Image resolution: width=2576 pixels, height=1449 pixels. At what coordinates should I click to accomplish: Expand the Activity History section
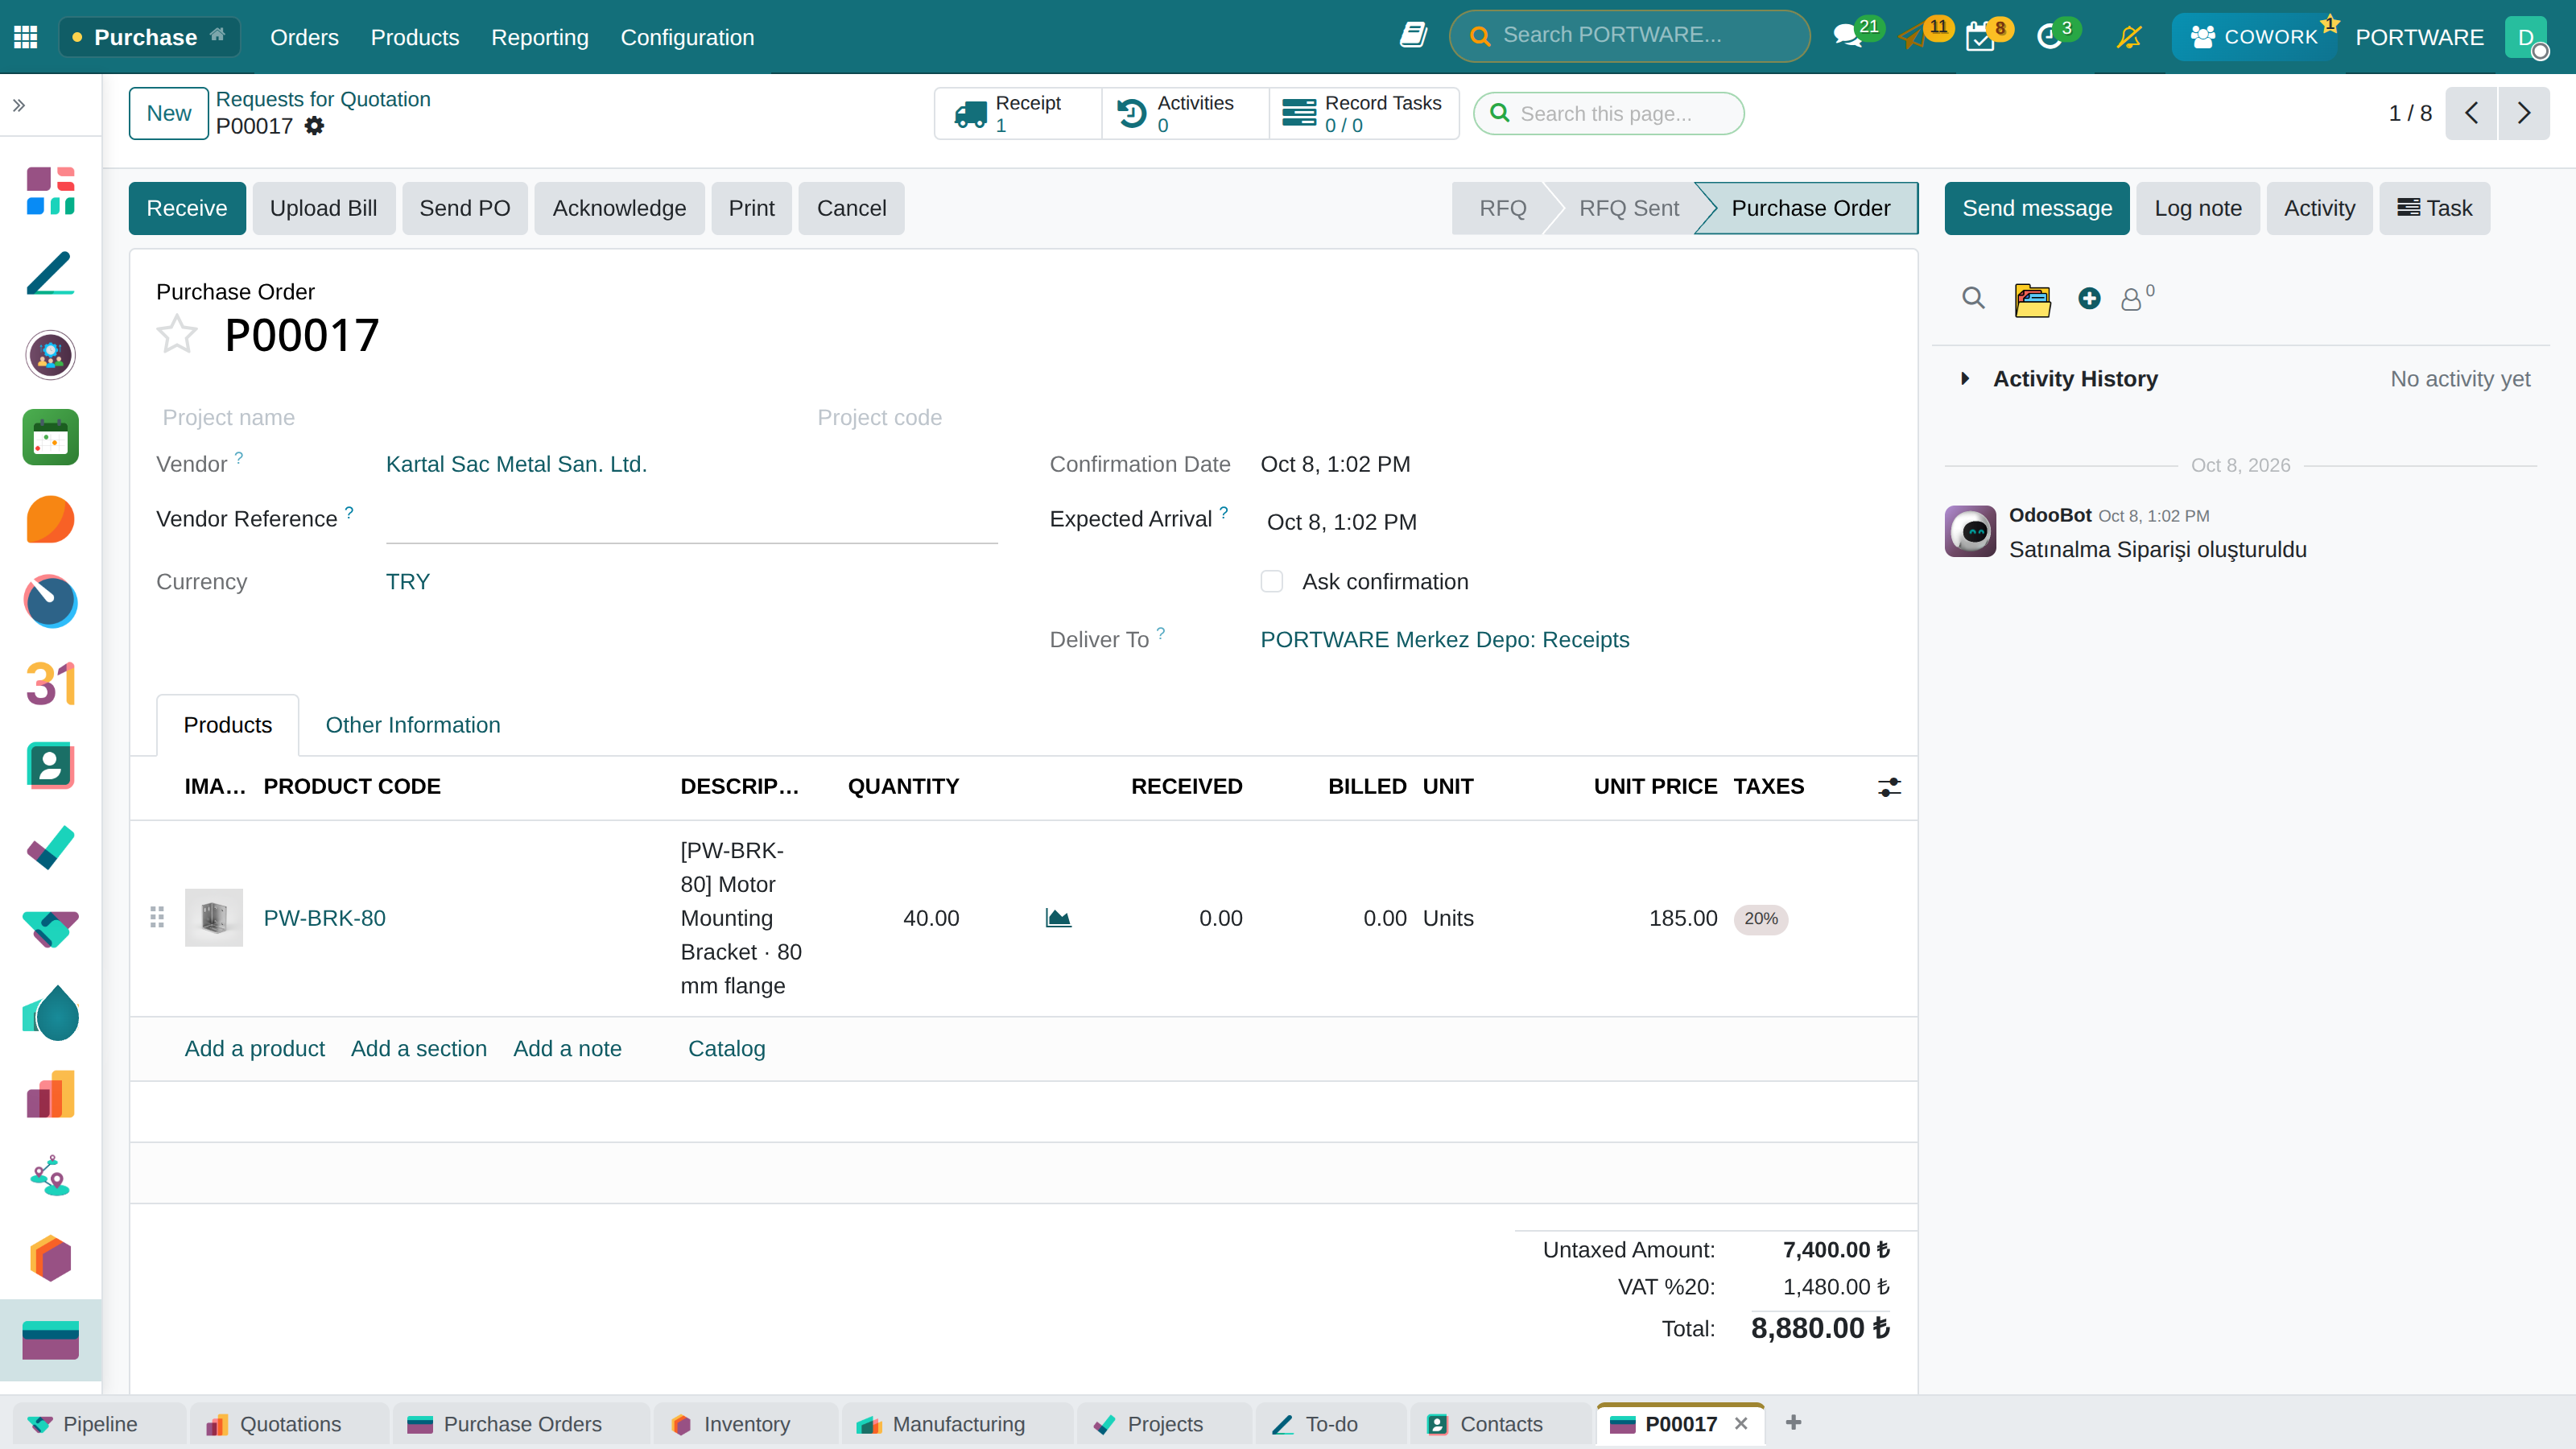(1965, 379)
